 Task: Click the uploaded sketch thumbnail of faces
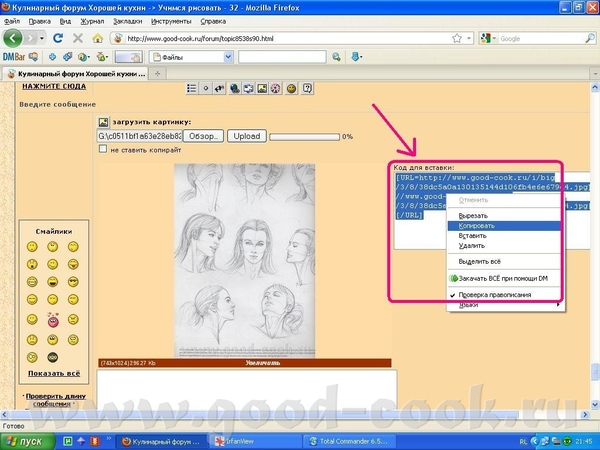pos(245,261)
